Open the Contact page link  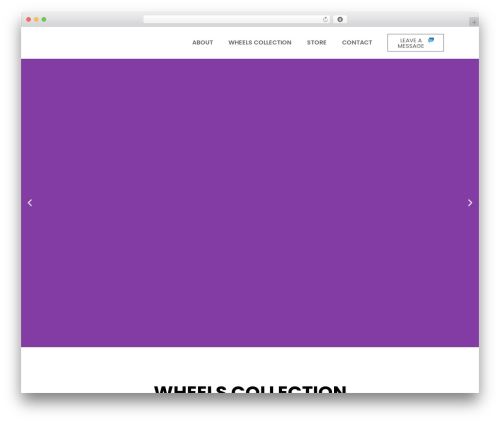click(357, 43)
